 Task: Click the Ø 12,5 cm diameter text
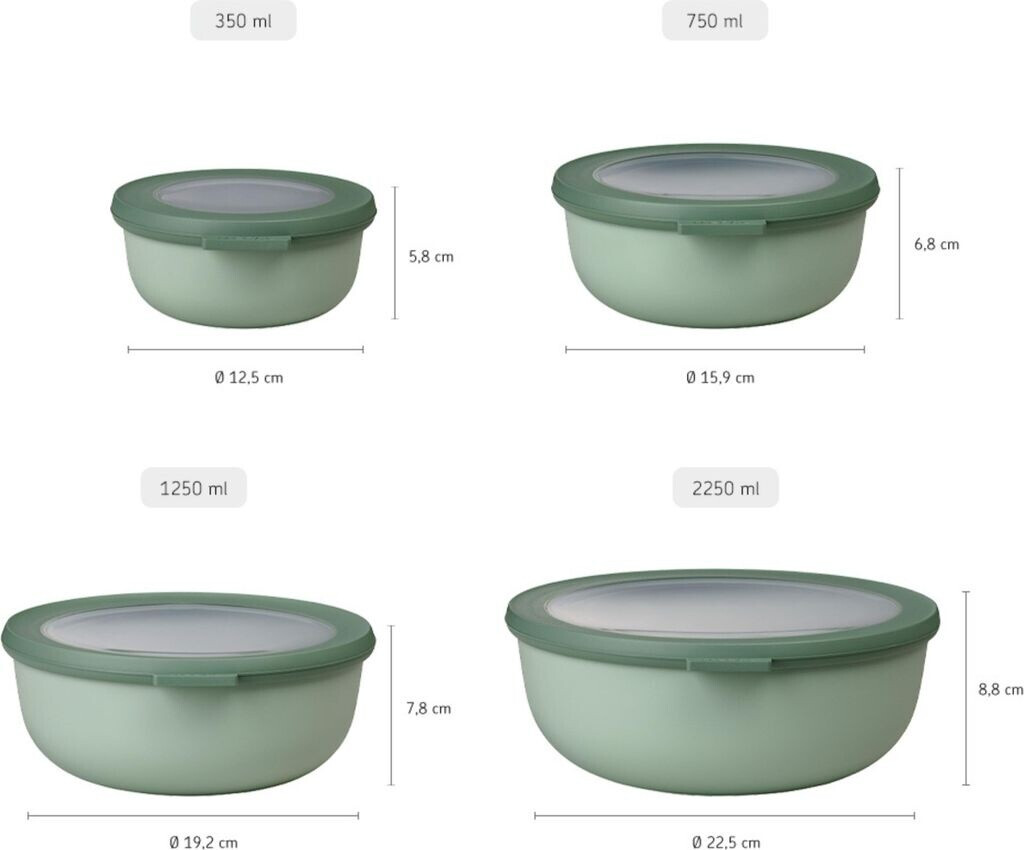[x=249, y=377]
